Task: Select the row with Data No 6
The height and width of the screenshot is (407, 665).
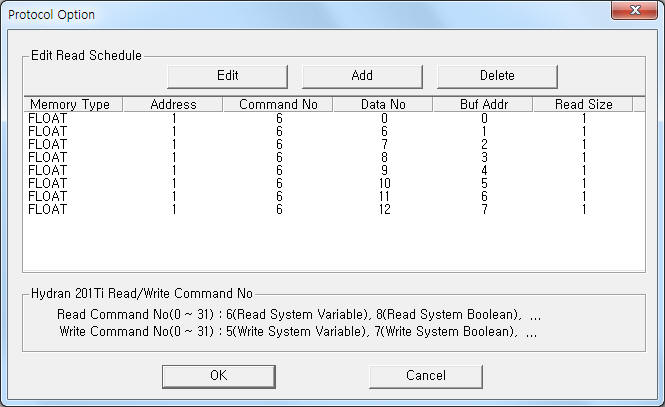Action: 334,131
